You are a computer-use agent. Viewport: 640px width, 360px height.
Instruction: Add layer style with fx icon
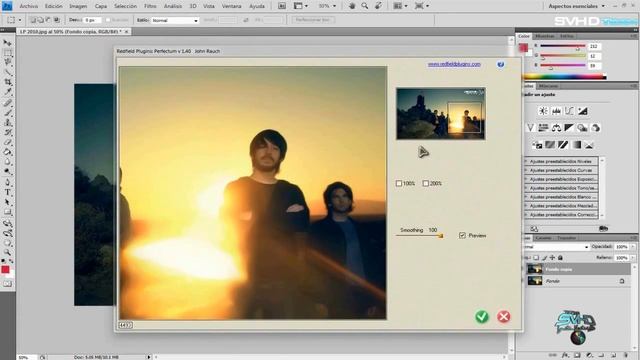[565, 355]
